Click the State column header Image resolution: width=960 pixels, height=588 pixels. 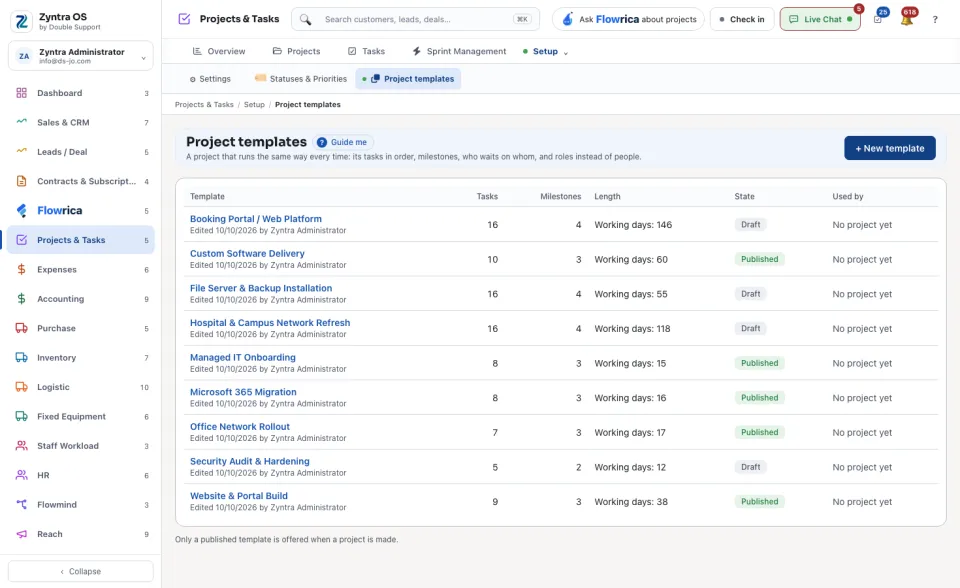[x=744, y=197]
